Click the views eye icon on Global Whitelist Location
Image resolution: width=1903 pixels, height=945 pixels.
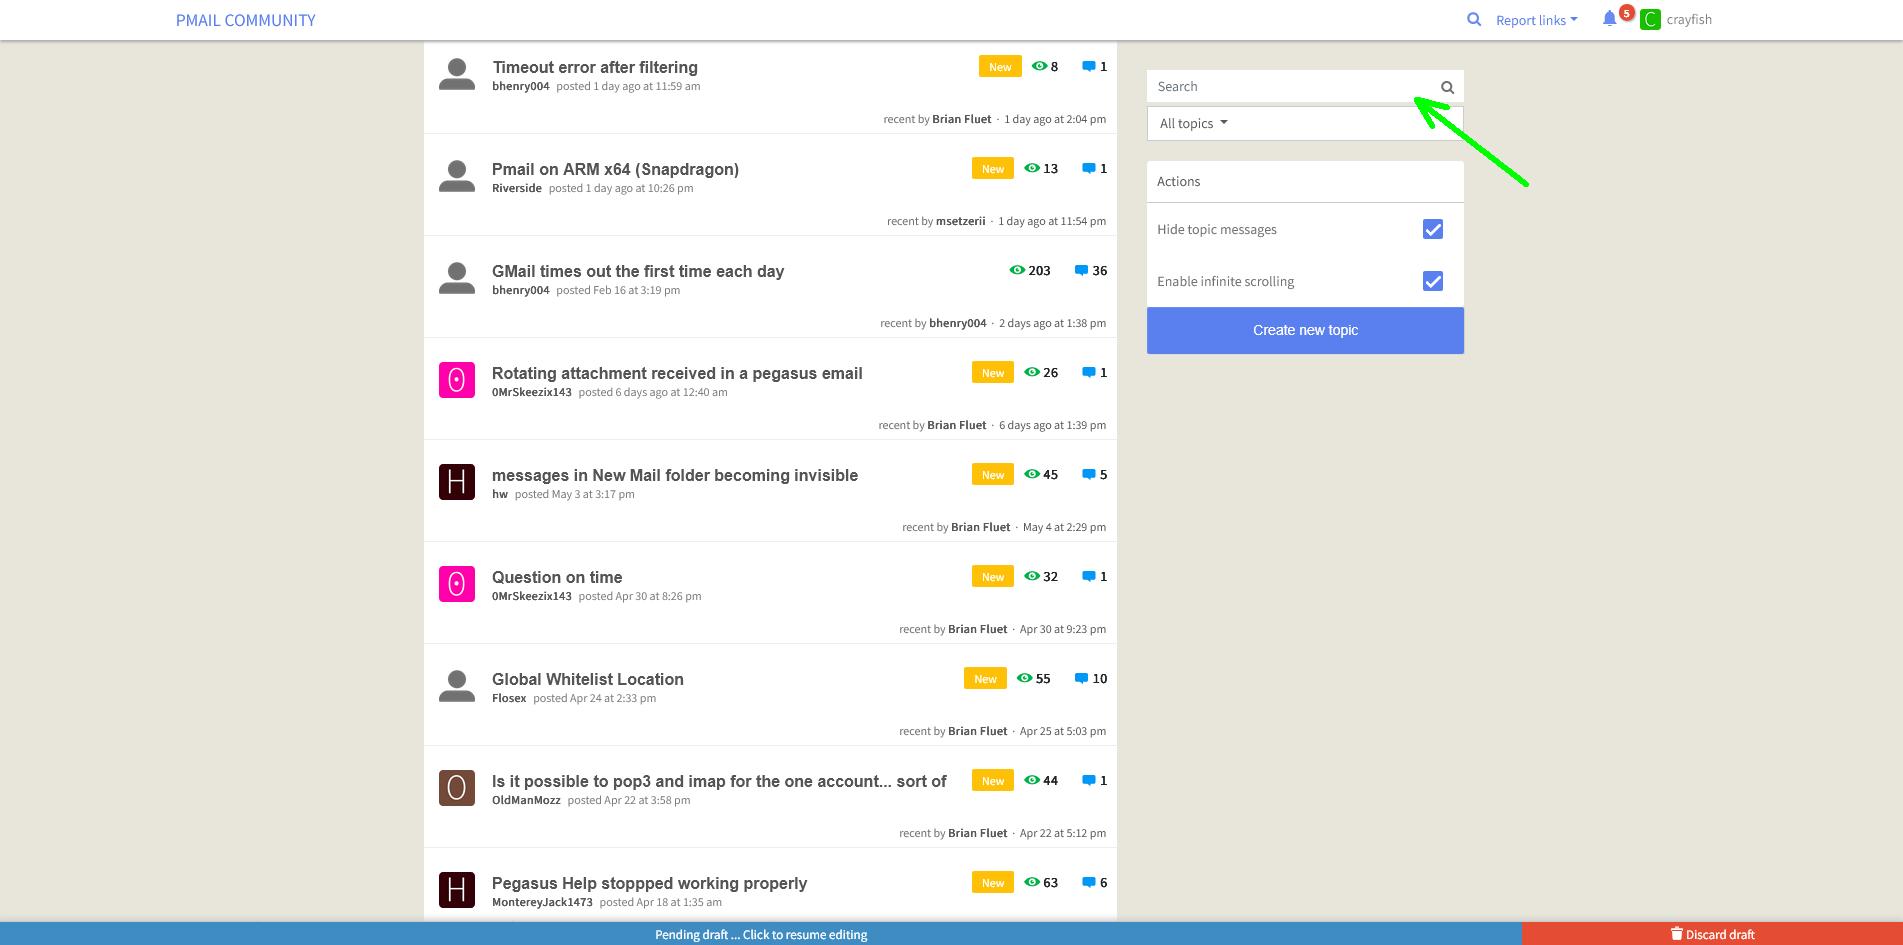pyautogui.click(x=1024, y=678)
